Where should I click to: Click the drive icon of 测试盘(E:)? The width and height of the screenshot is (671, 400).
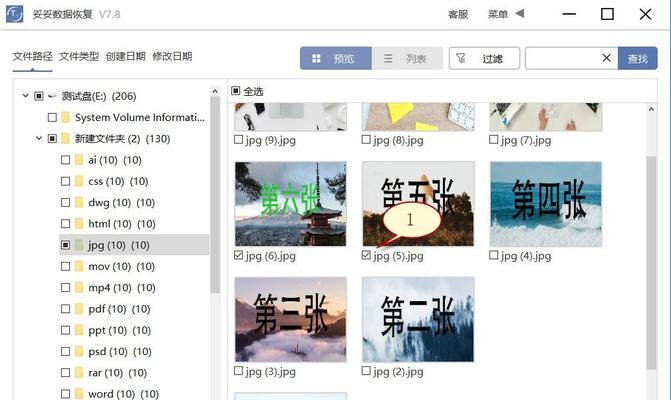click(x=52, y=96)
